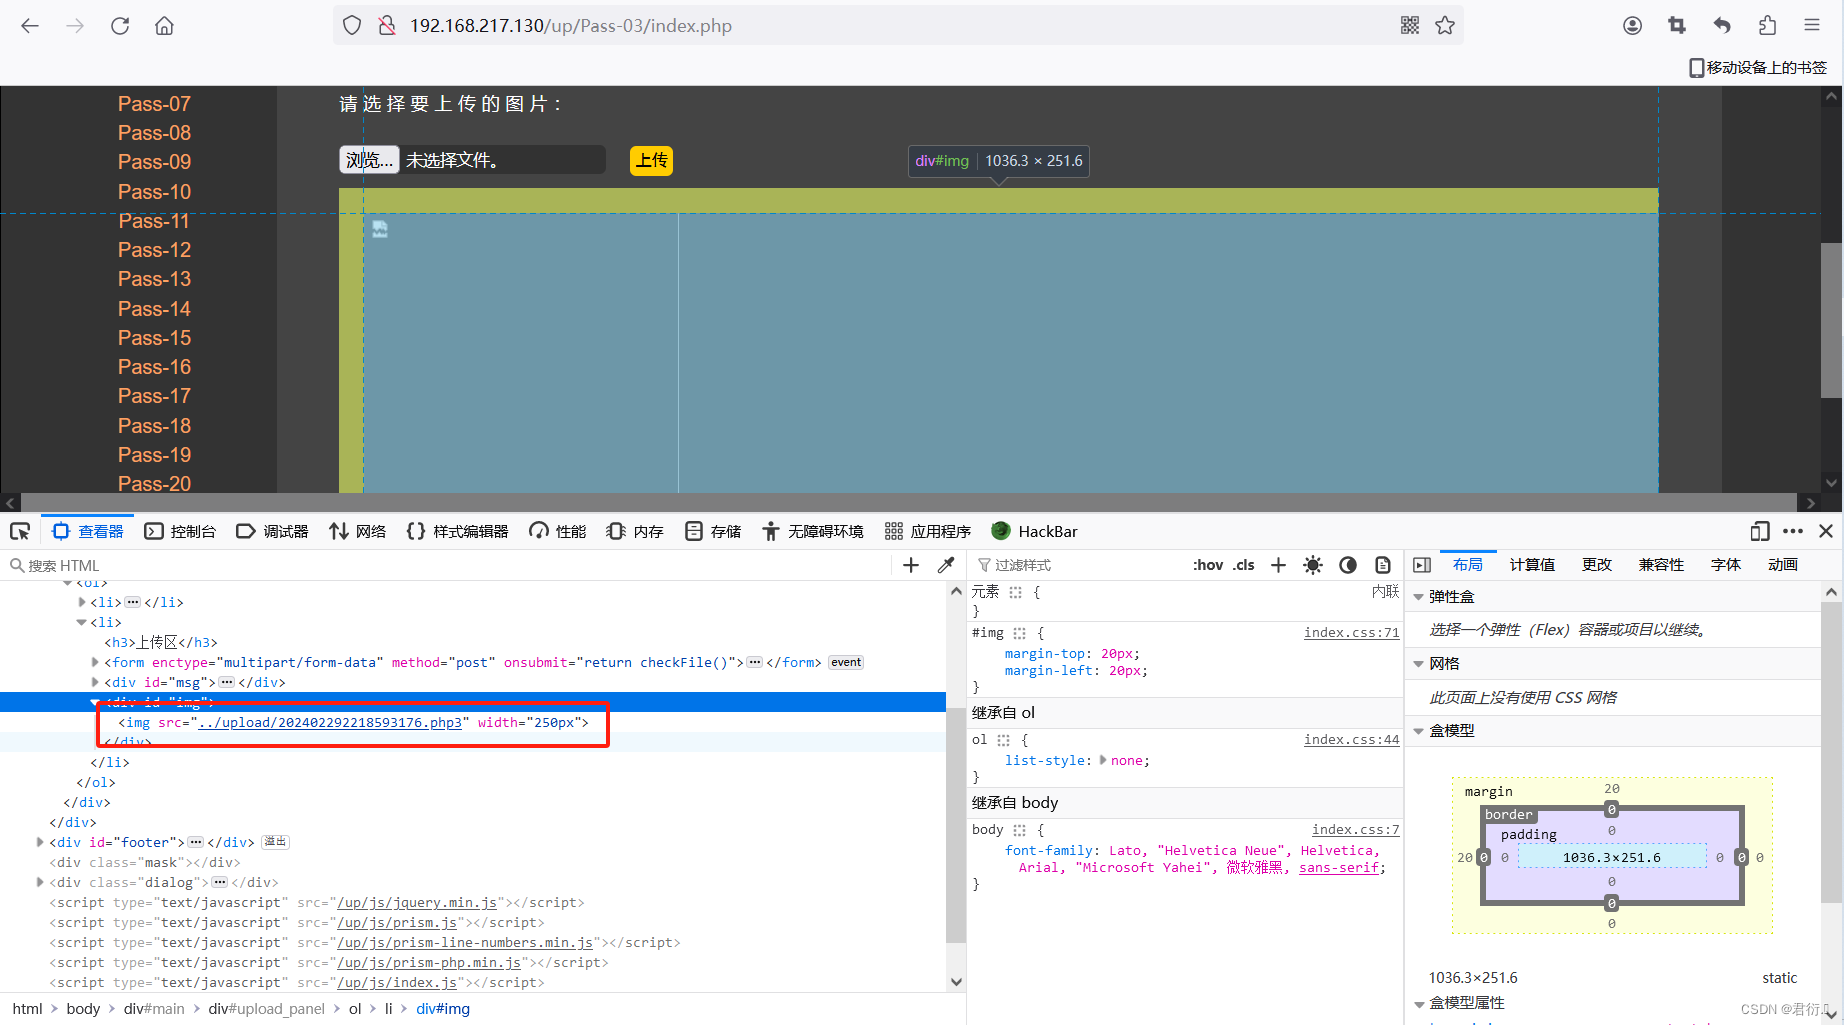Open the Style Editor (样式编辑器) tab
1844x1025 pixels.
tap(458, 531)
